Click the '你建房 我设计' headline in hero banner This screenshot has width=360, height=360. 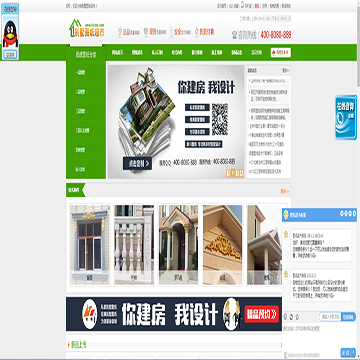[206, 88]
